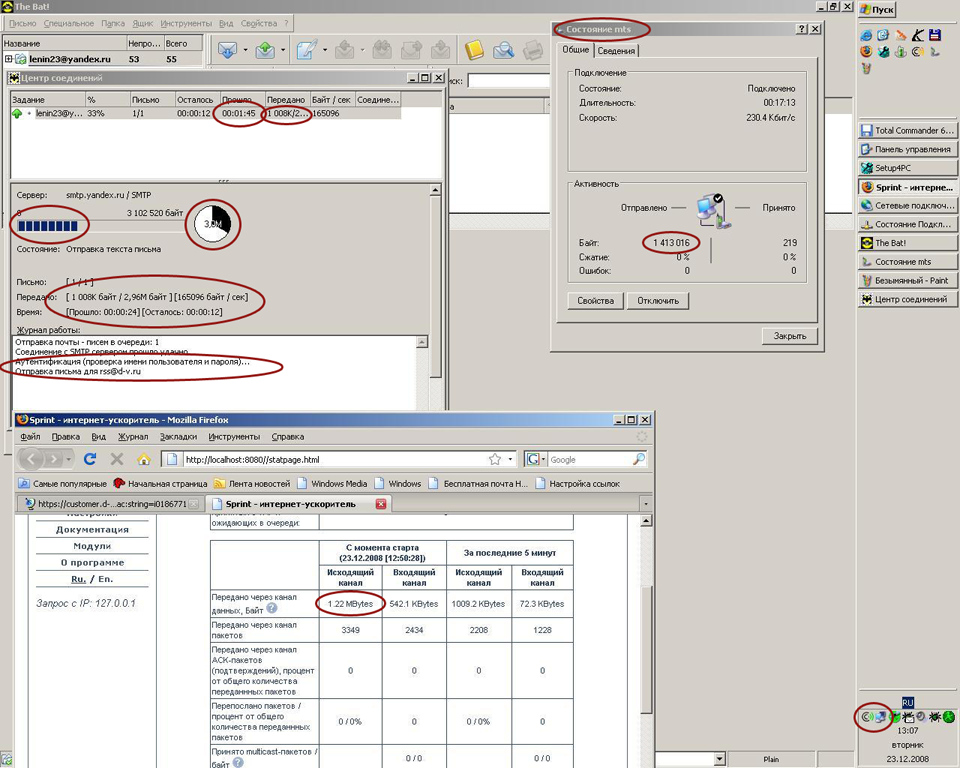Click the Модули link in Sprint sidebar

pyautogui.click(x=92, y=546)
